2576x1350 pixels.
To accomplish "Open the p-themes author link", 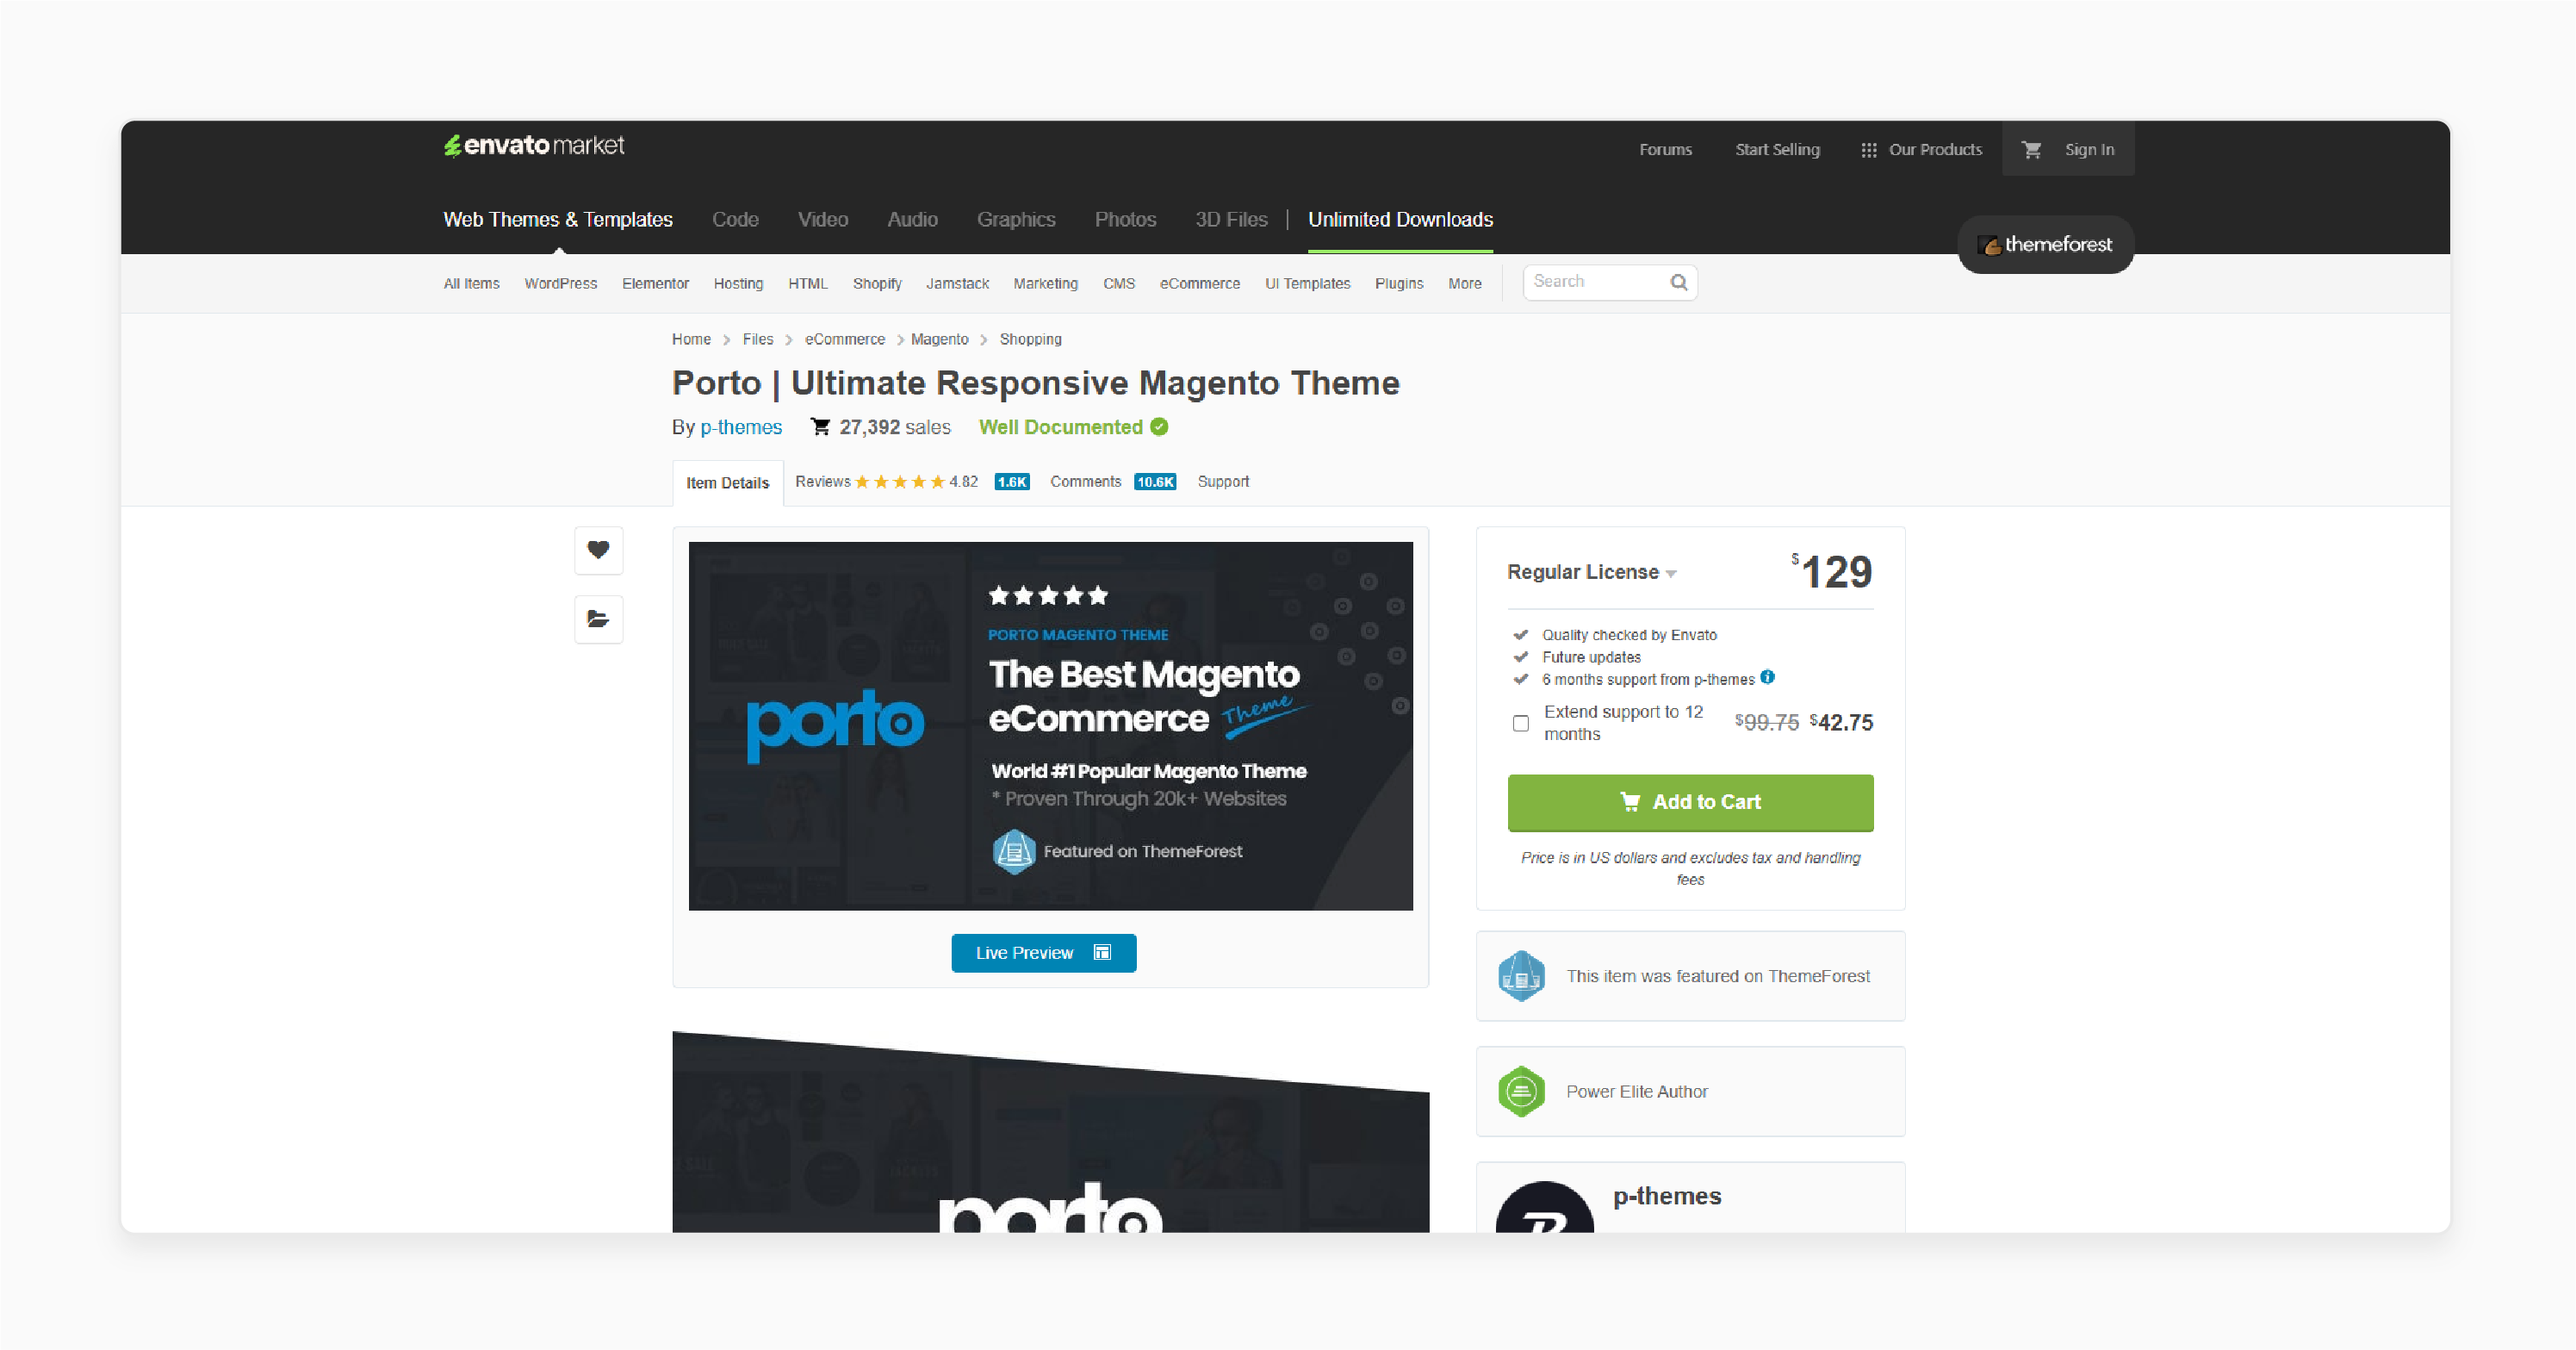I will coord(740,427).
